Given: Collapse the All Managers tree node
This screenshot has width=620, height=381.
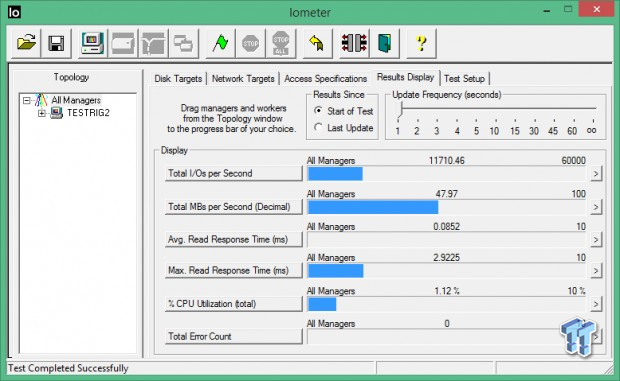Looking at the screenshot, I should [26, 100].
